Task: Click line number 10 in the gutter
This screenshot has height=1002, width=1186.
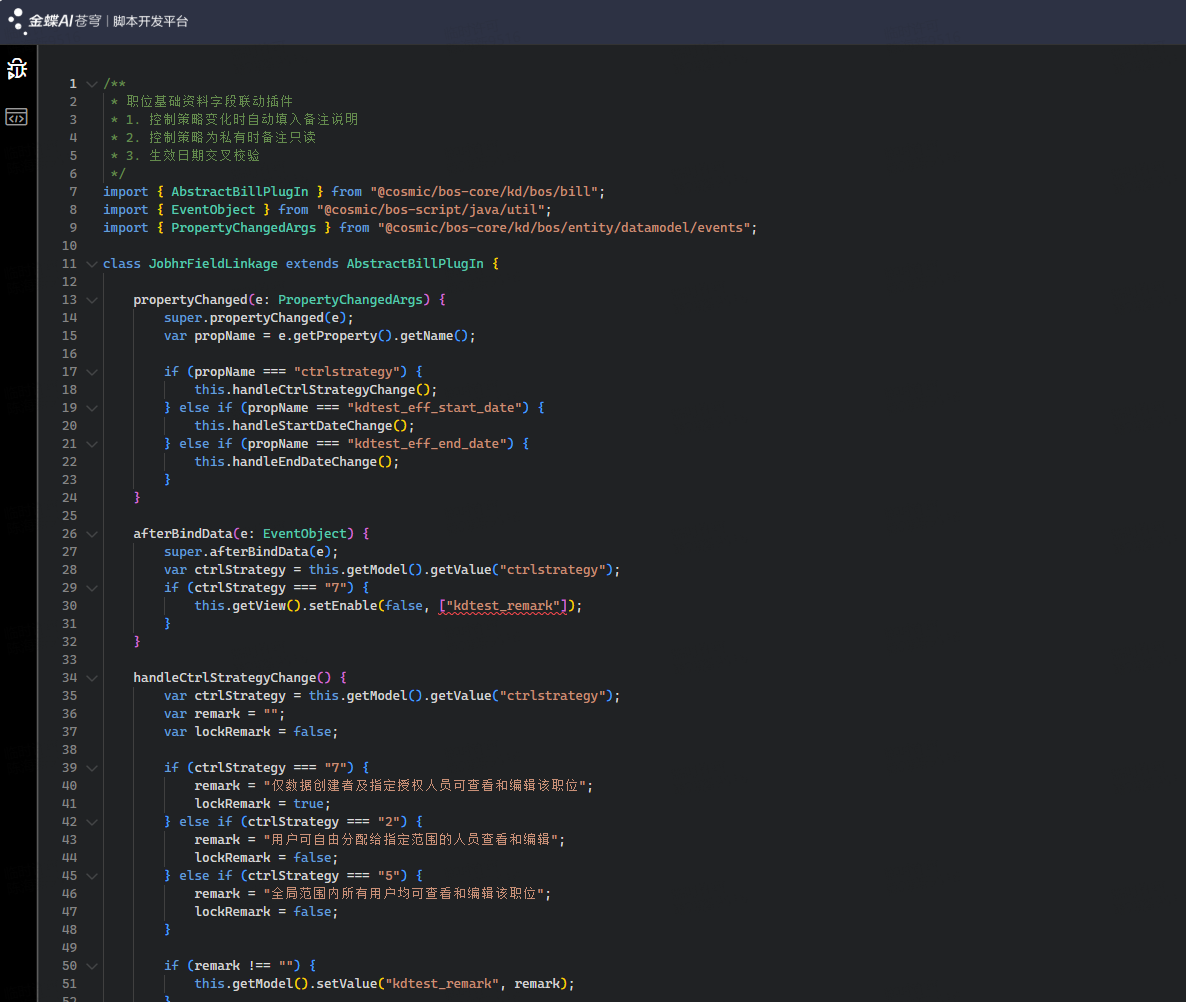Action: point(69,246)
